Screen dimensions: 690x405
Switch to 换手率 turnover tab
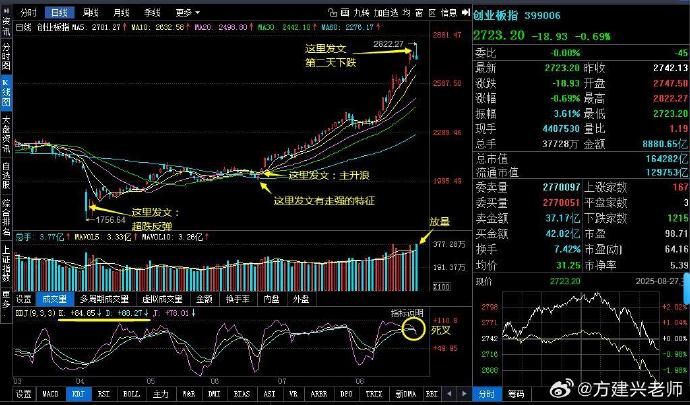click(x=238, y=299)
